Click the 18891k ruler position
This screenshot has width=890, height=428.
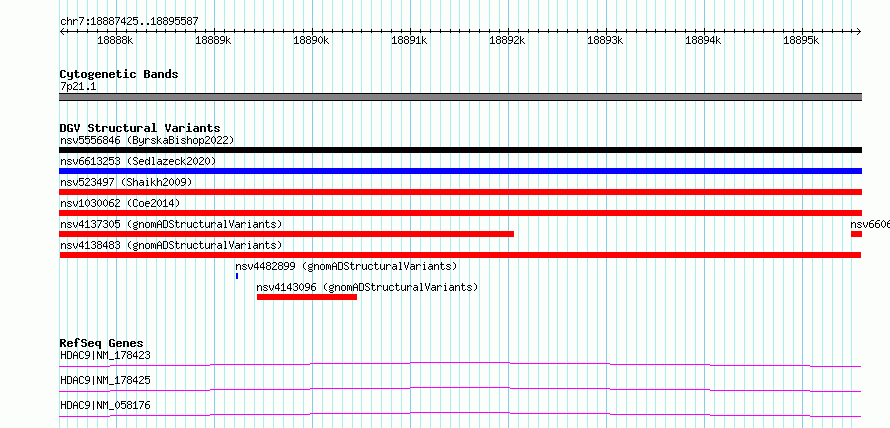click(410, 40)
